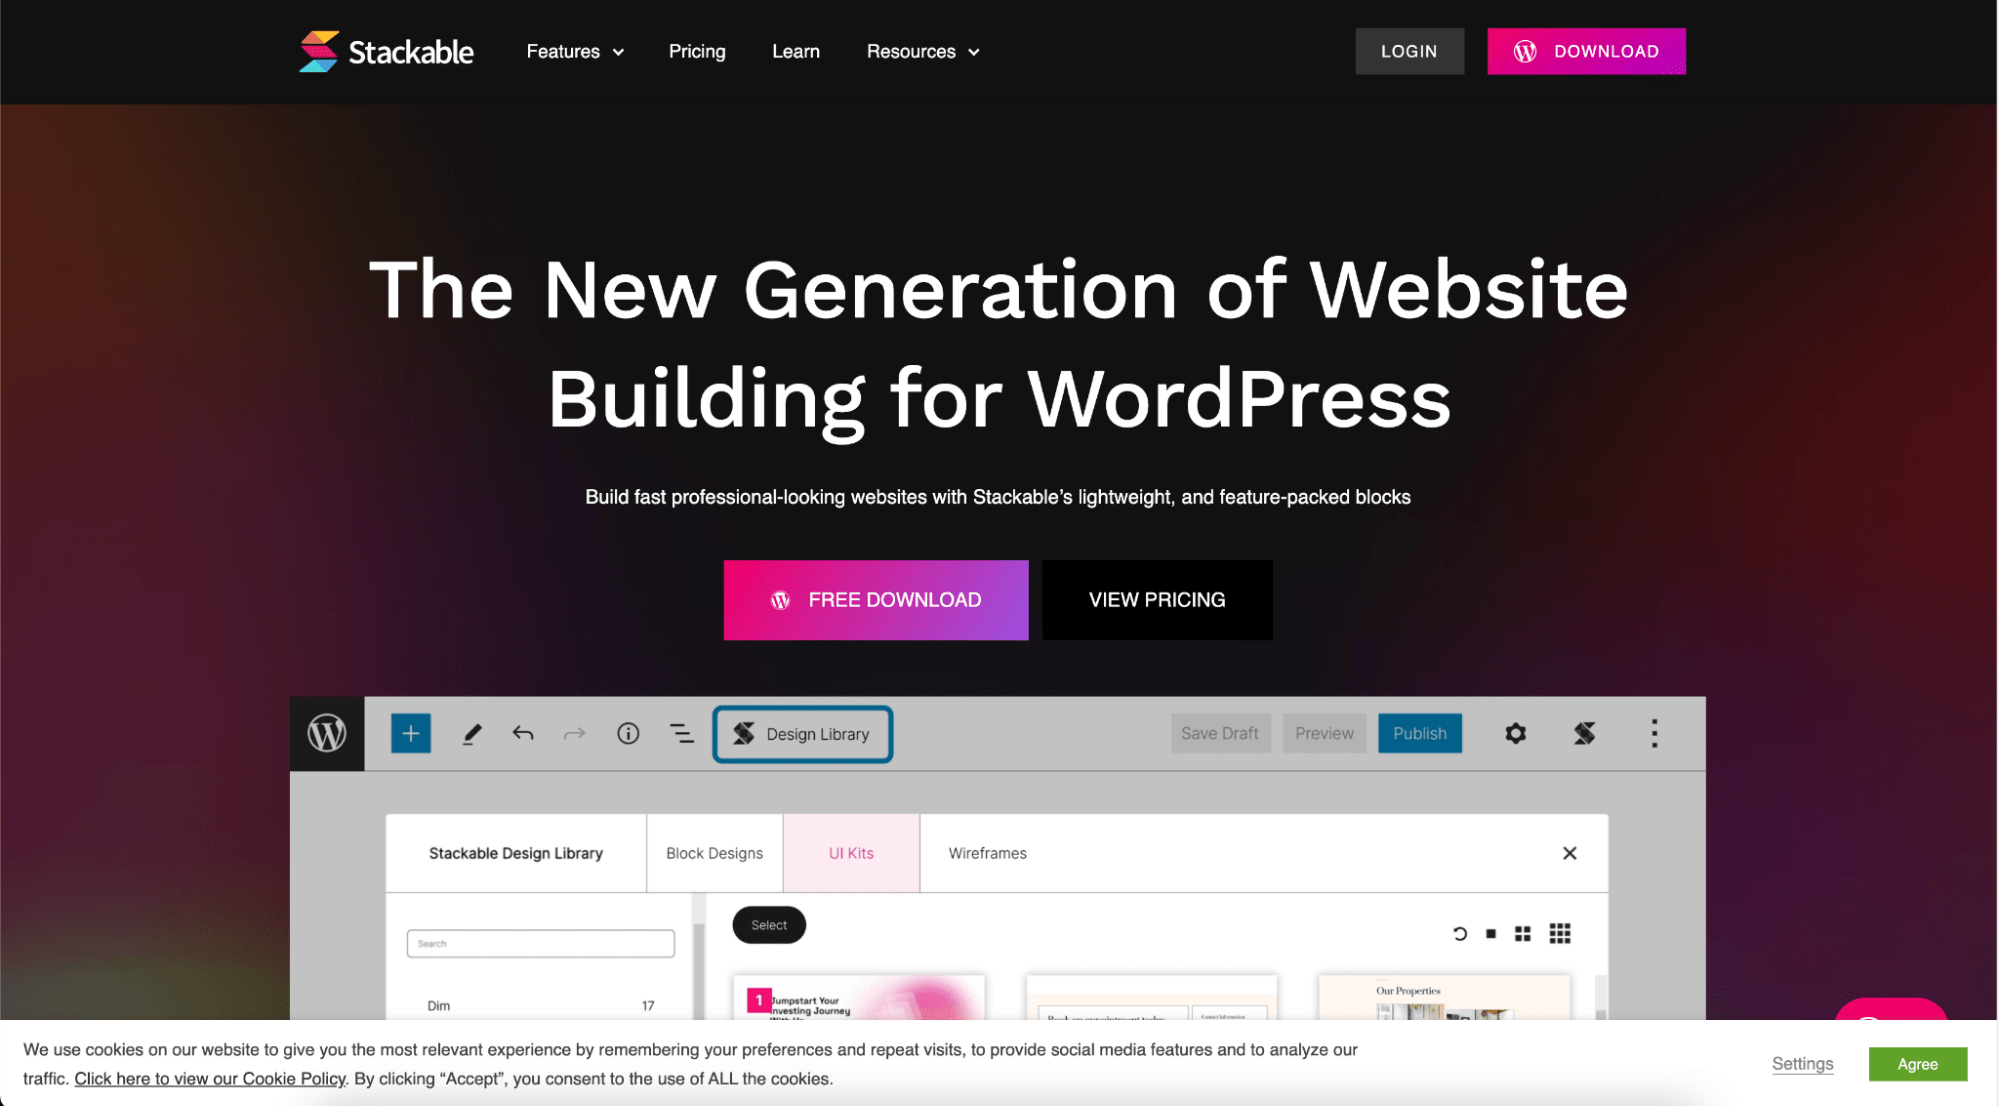
Task: Open the Features dropdown menu
Action: click(x=575, y=50)
